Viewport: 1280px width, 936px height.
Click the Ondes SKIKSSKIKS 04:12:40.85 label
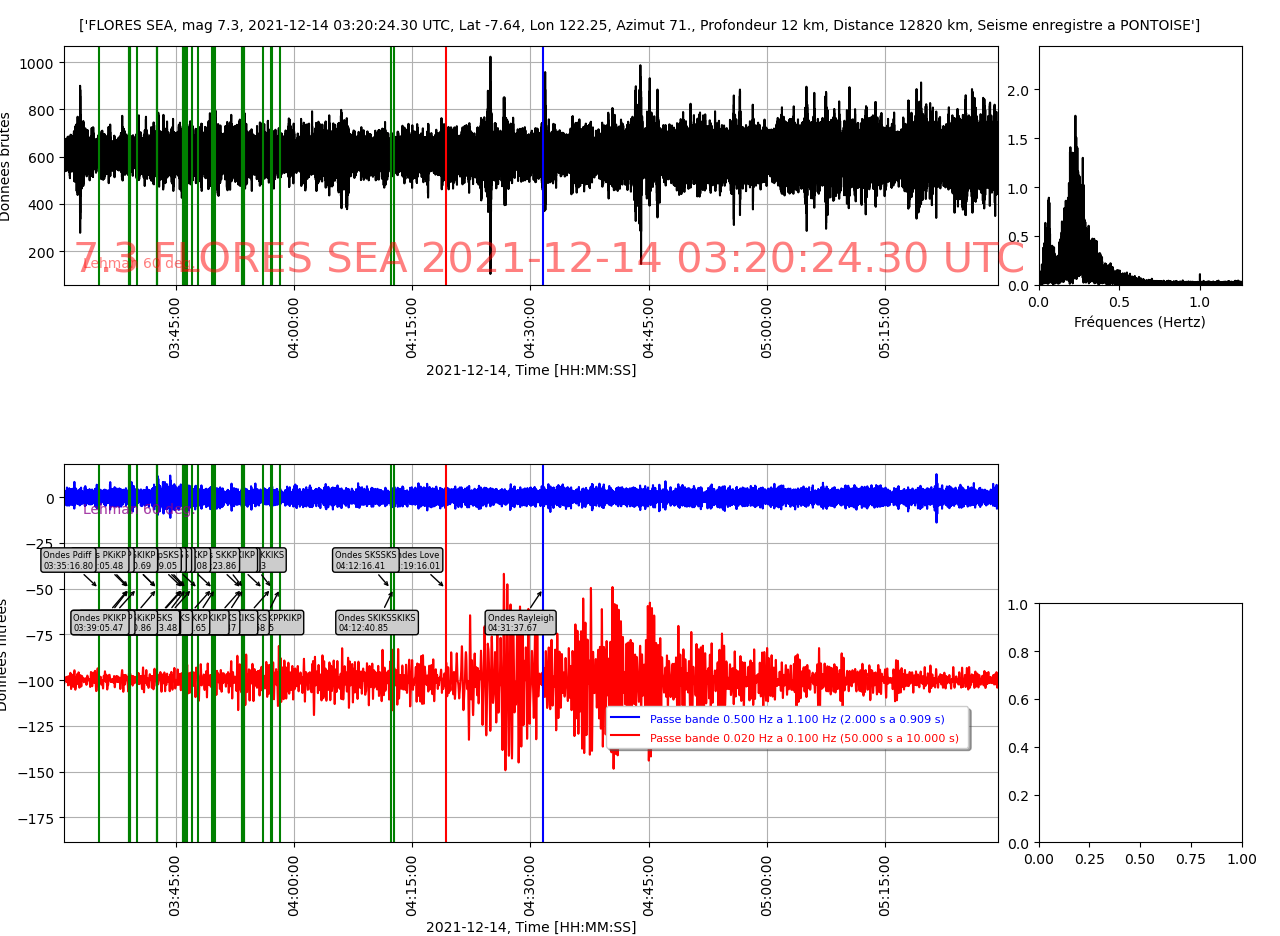[376, 623]
